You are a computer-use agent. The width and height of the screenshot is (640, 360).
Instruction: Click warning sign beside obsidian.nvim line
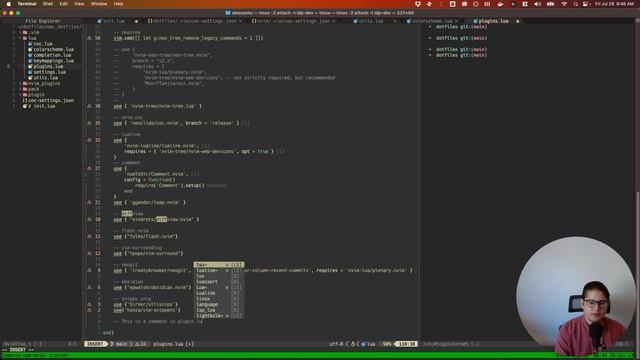89,287
